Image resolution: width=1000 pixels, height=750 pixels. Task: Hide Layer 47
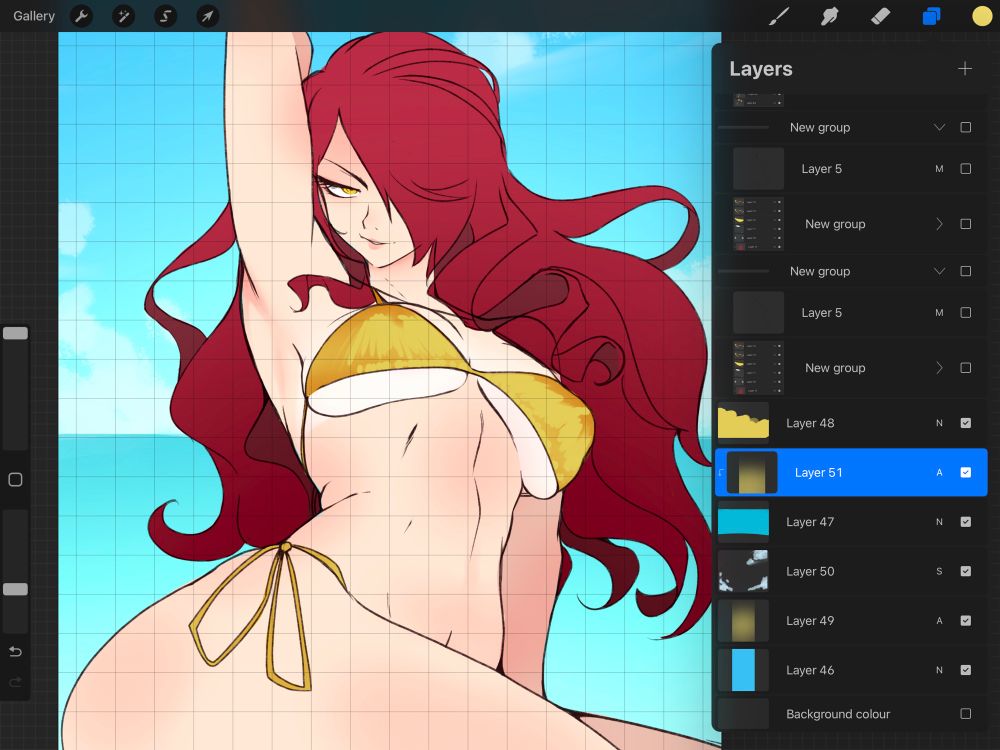[966, 522]
